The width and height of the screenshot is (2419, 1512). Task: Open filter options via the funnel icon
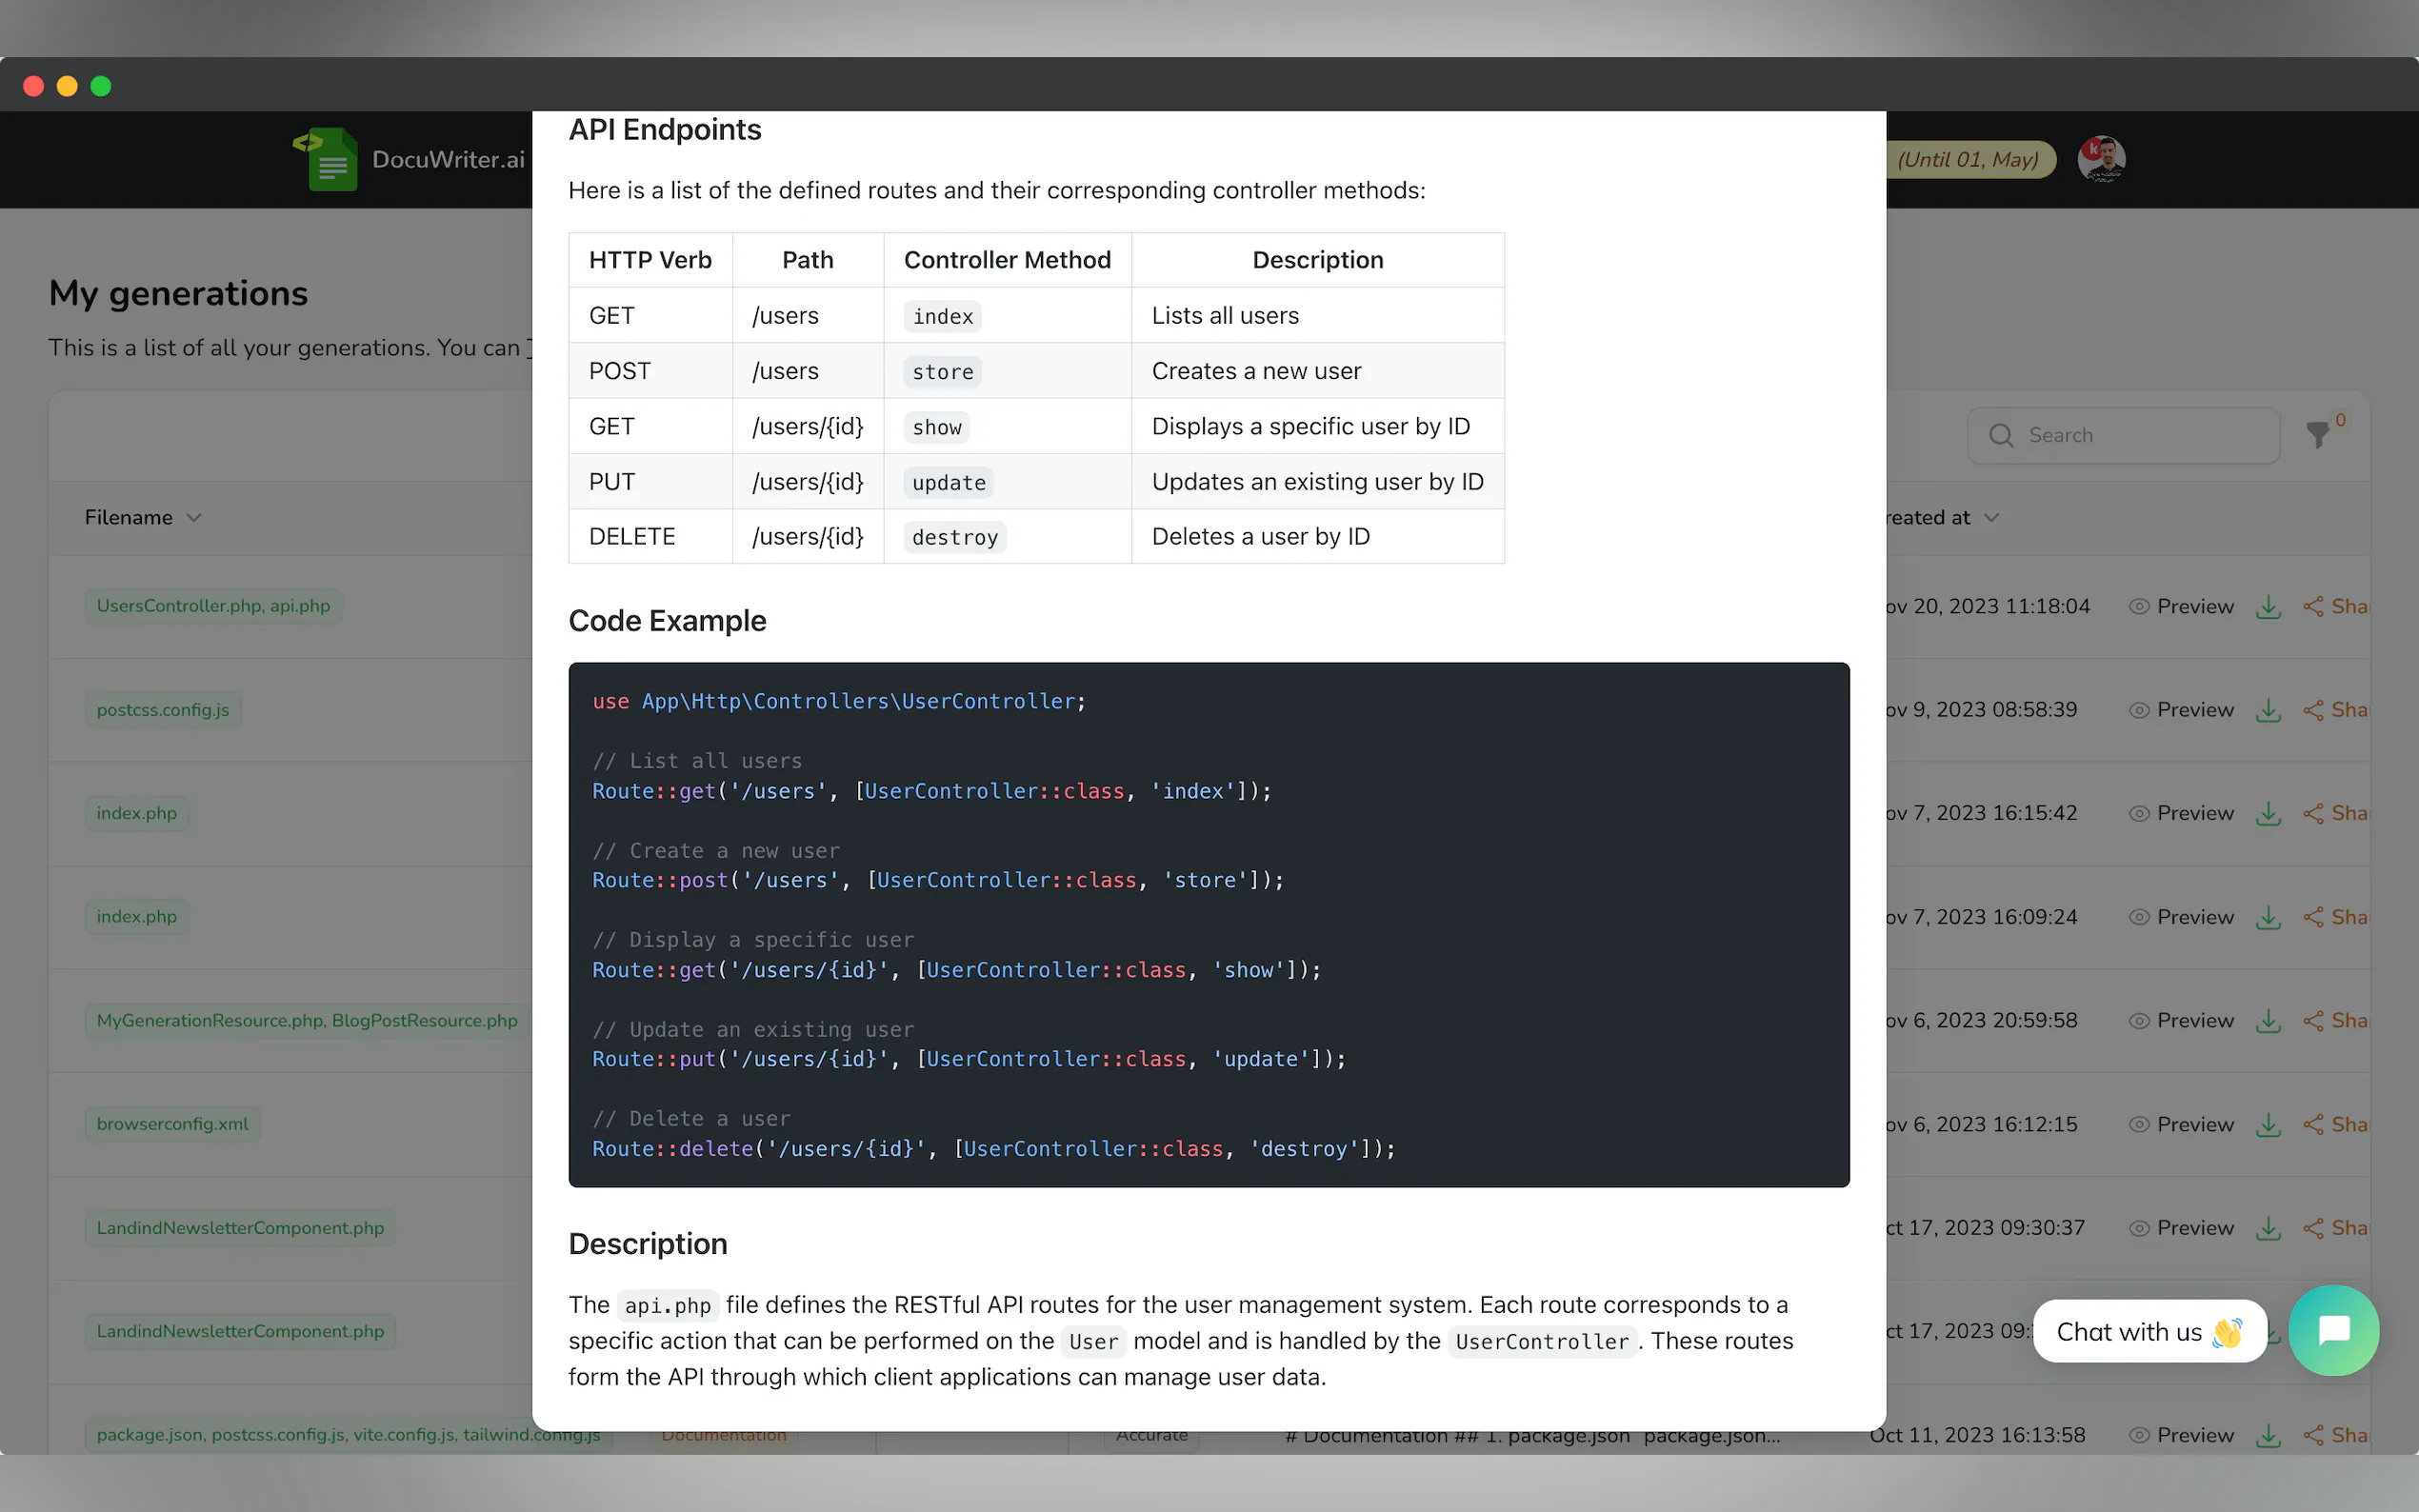(x=2318, y=437)
